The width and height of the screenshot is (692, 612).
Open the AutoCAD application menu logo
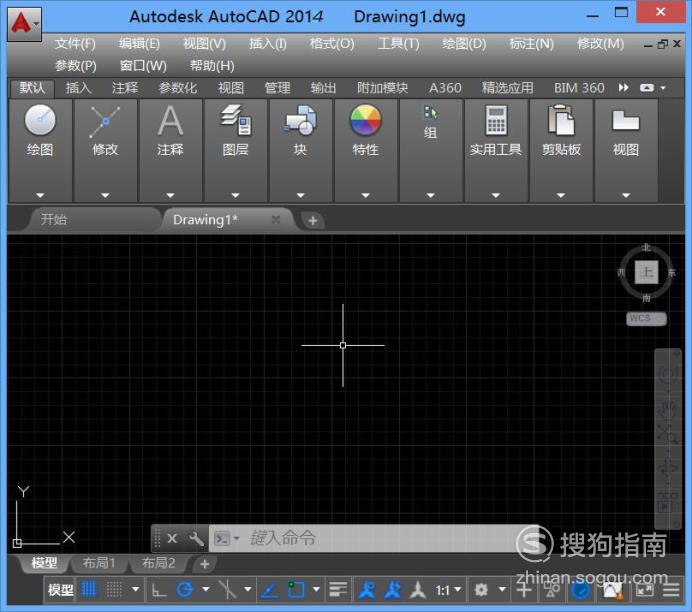click(x=24, y=23)
